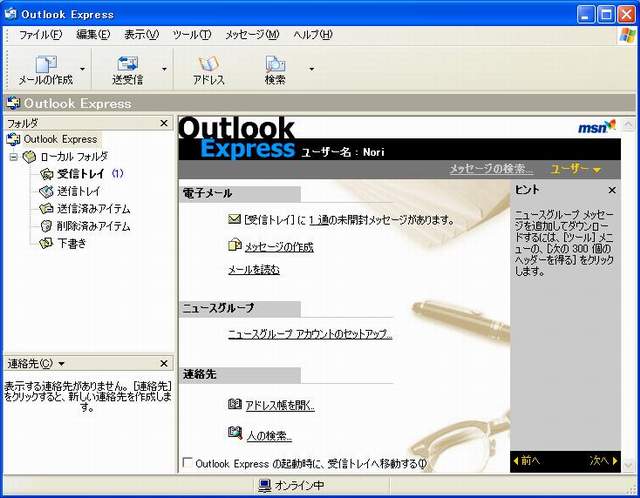Click the オンライン中 status bar icon
This screenshot has height=498, width=640.
click(264, 485)
